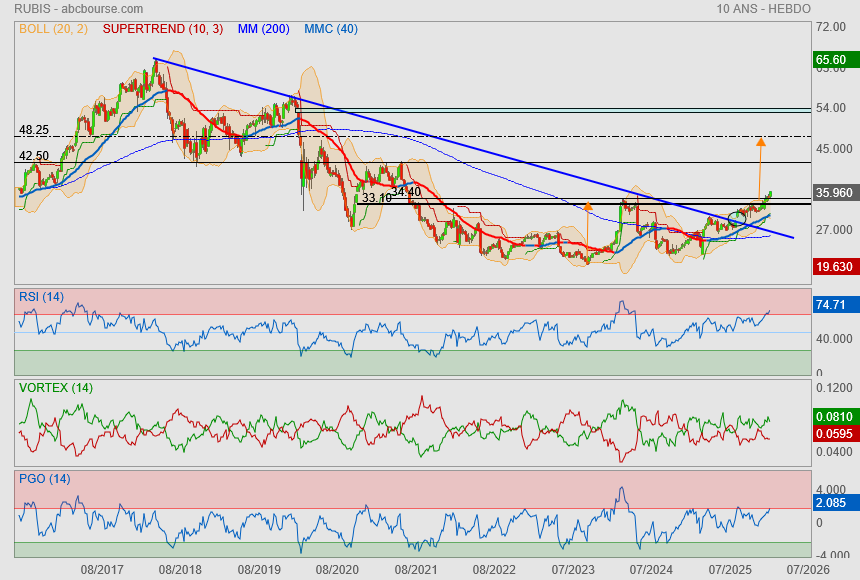The width and height of the screenshot is (860, 580).
Task: Click the red 0.0595 Vortex value tag
Action: [834, 433]
